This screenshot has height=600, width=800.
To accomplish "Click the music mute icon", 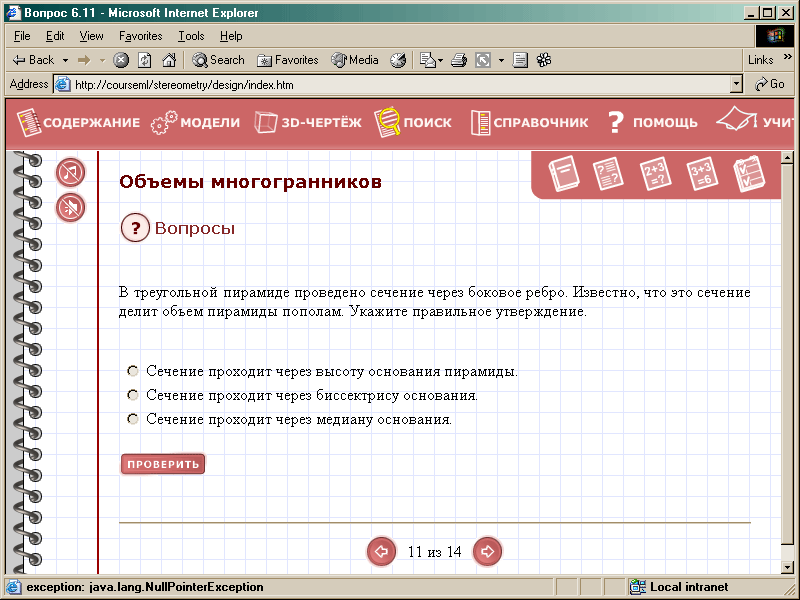I will pyautogui.click(x=70, y=173).
